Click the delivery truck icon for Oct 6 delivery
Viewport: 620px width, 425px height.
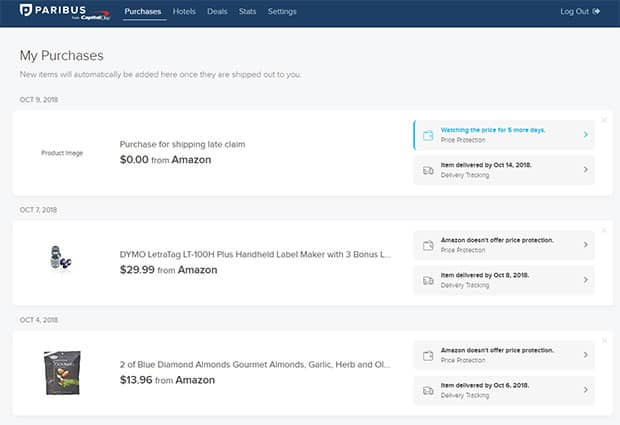(428, 391)
